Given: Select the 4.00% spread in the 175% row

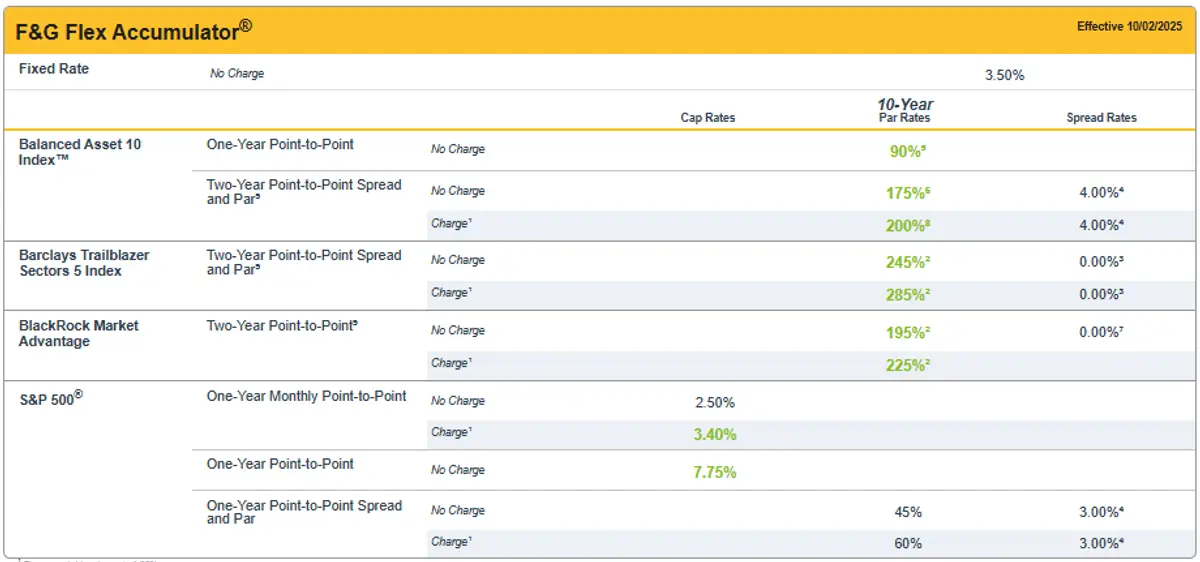Looking at the screenshot, I should [1104, 192].
